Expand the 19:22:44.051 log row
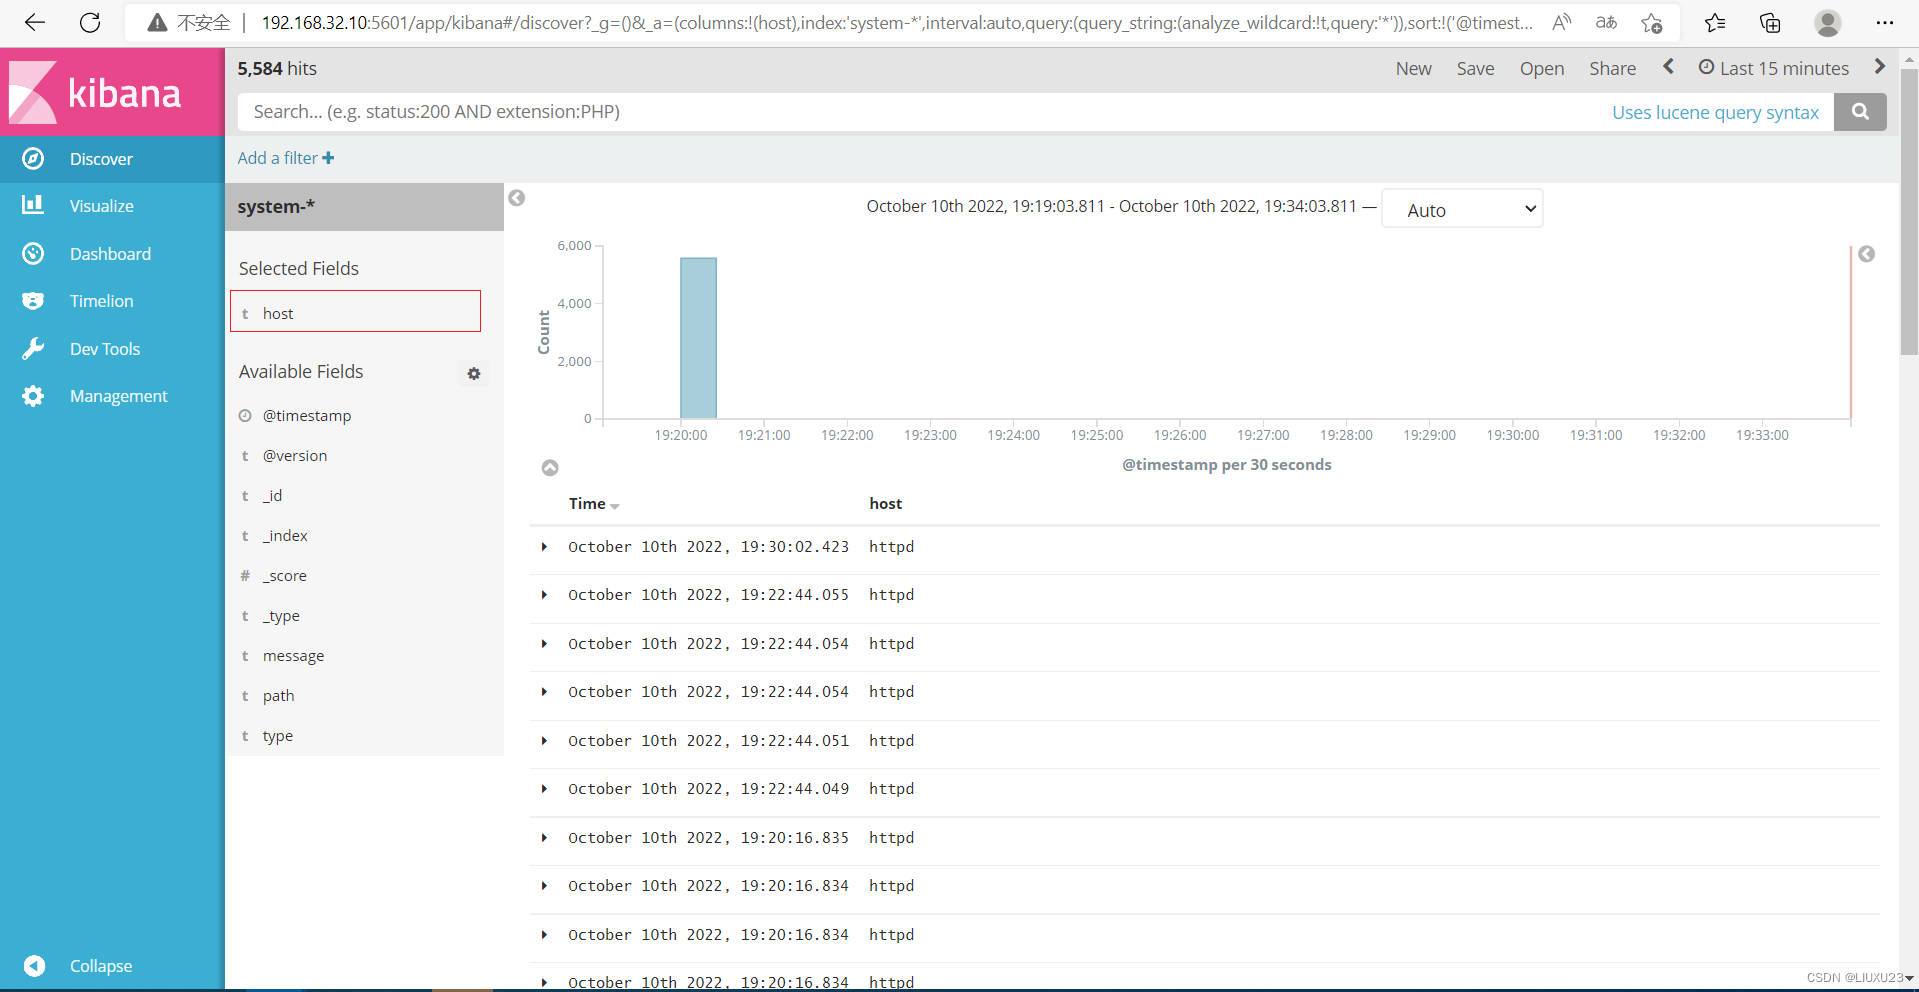The width and height of the screenshot is (1919, 992). pyautogui.click(x=544, y=741)
